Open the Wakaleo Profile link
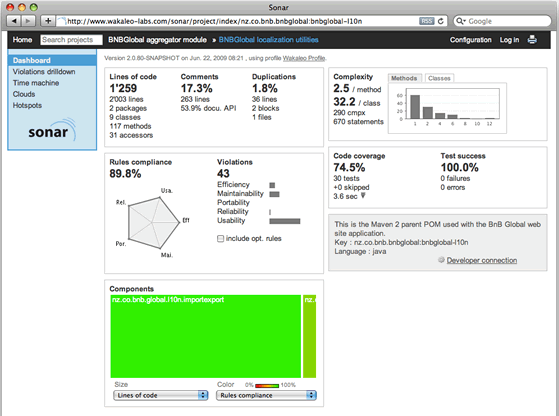The image size is (559, 416). (x=304, y=58)
